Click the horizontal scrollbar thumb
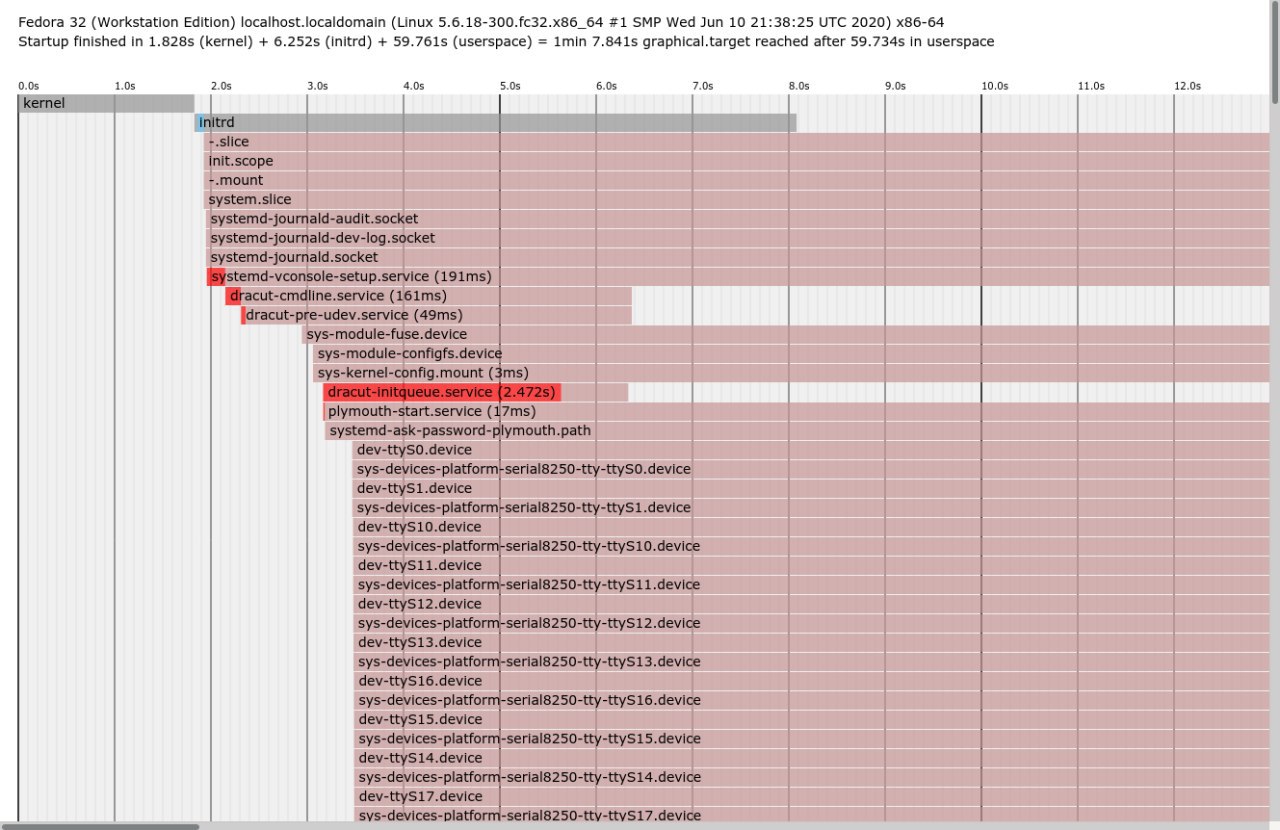1280x830 pixels. (100, 825)
